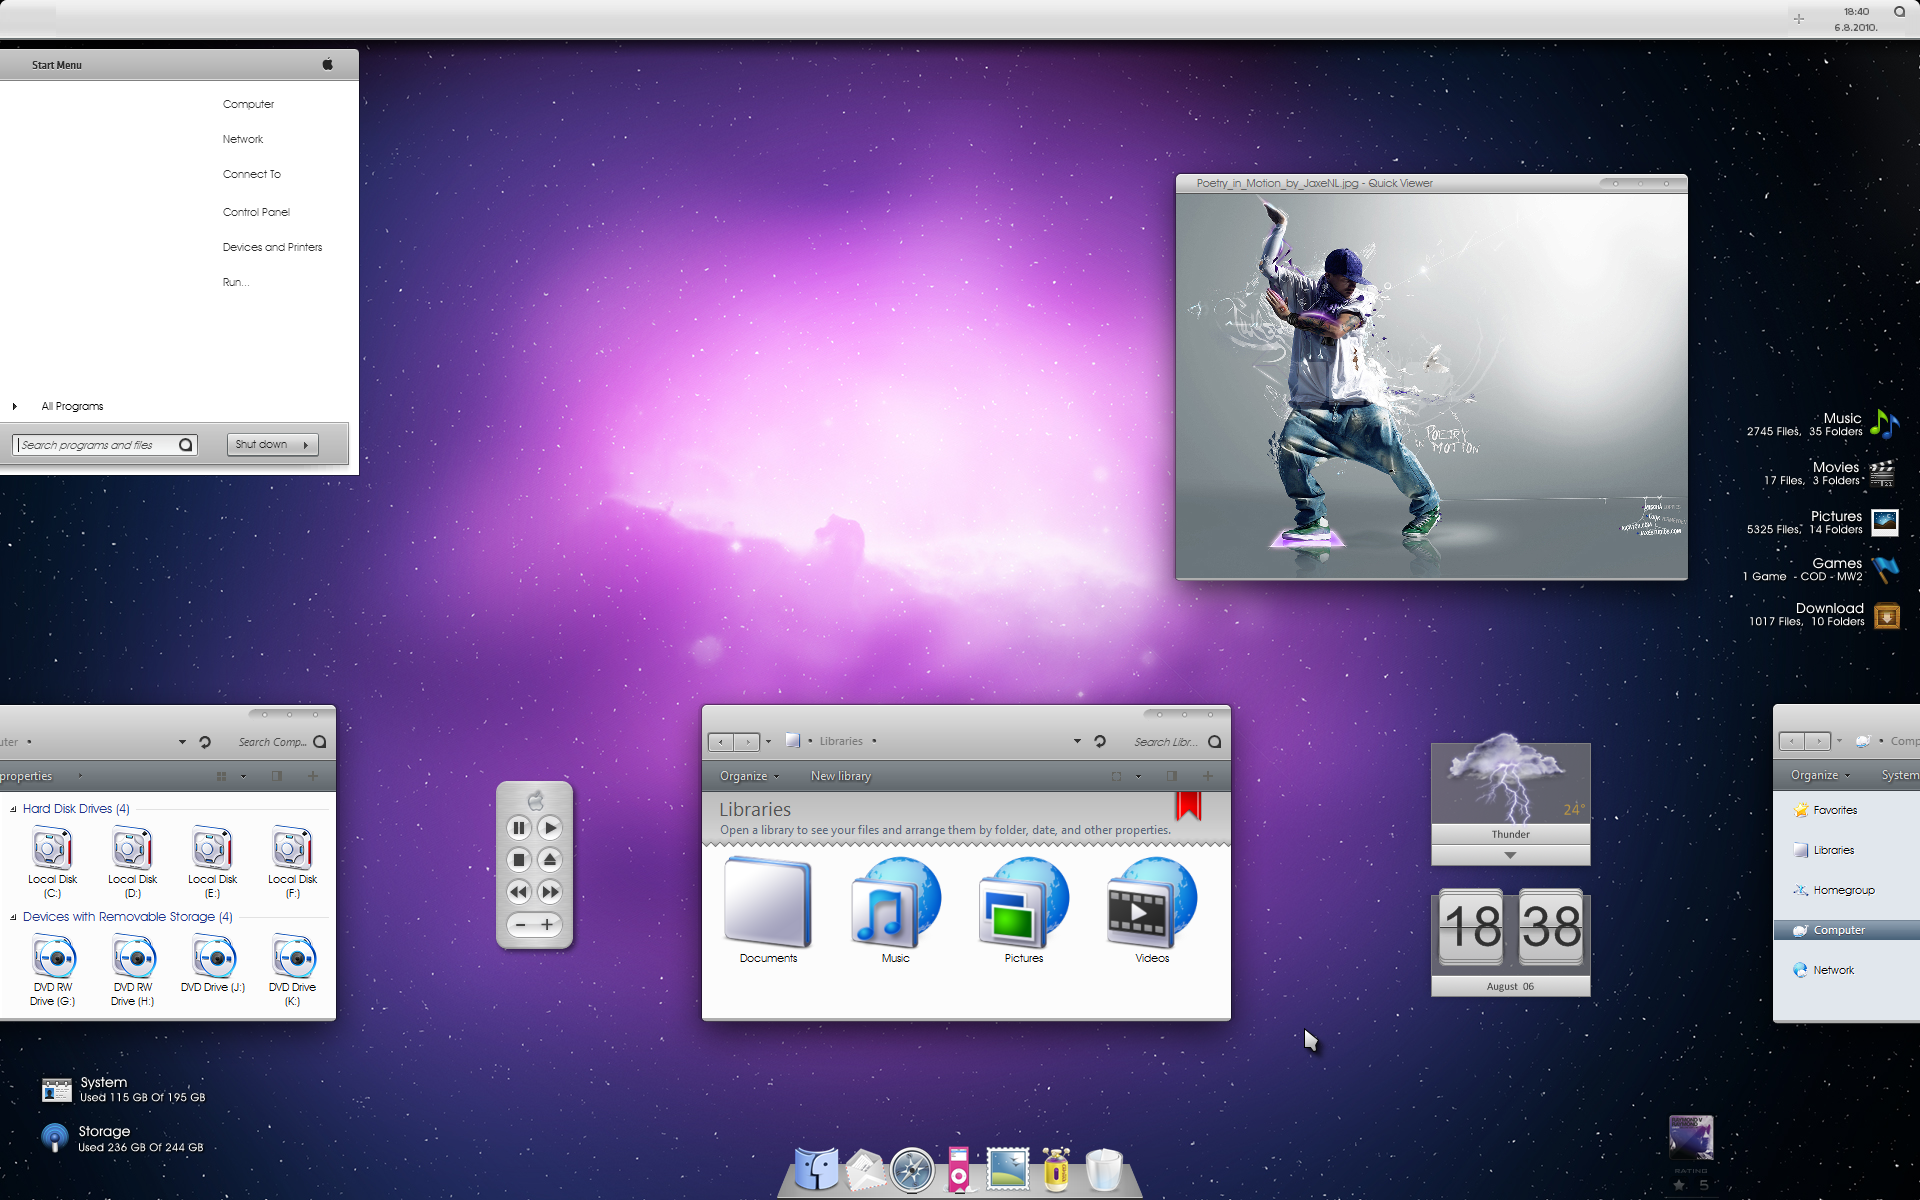Open the Organize menu in Libraries
Screen dimensions: 1920x1200
pyautogui.click(x=749, y=776)
